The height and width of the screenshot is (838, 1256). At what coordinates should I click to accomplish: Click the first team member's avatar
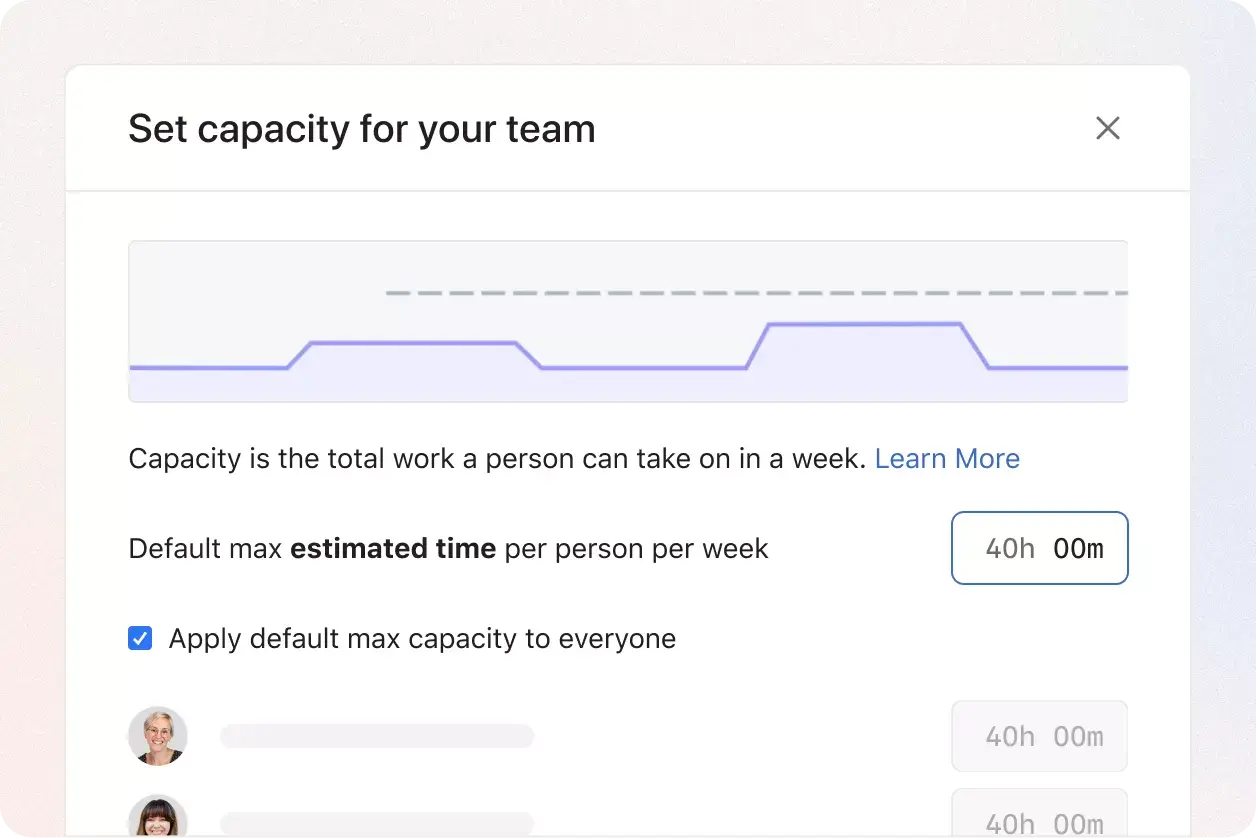tap(158, 736)
